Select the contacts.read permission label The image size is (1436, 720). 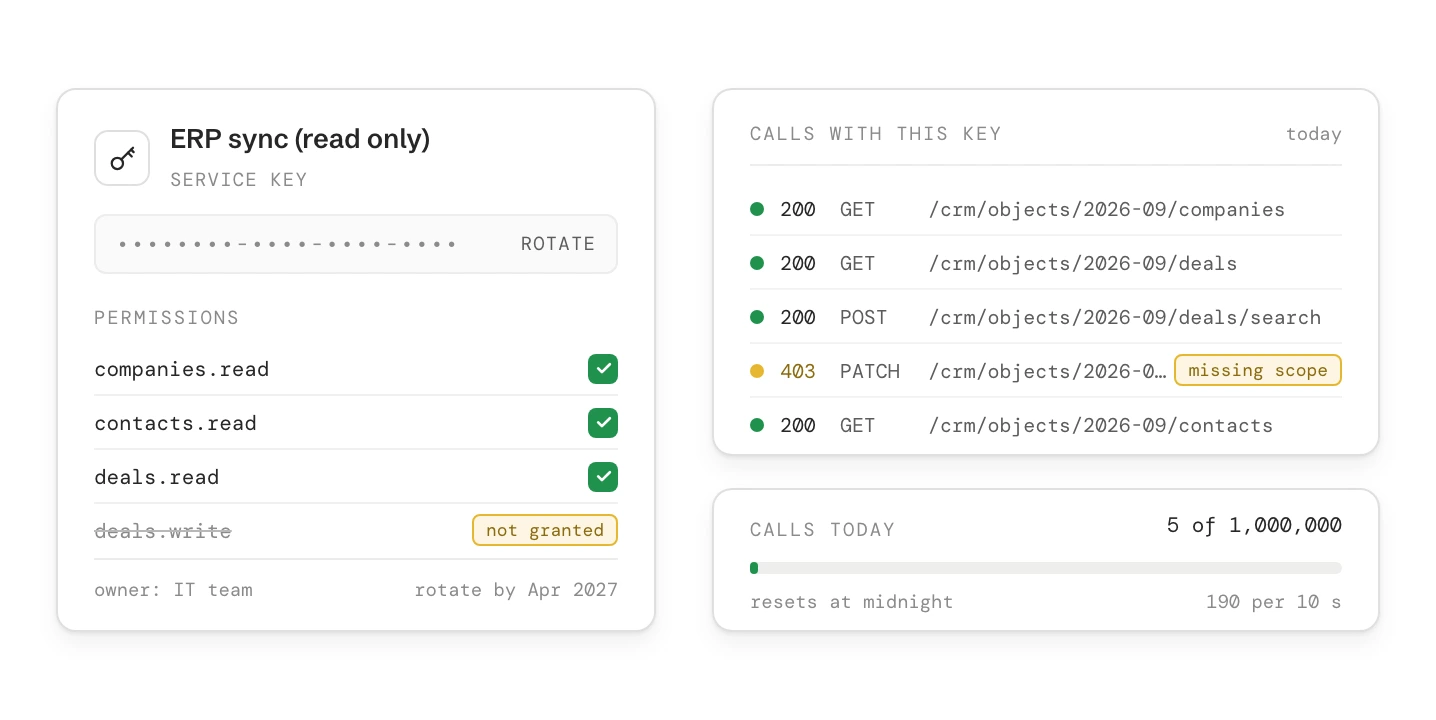coord(176,423)
